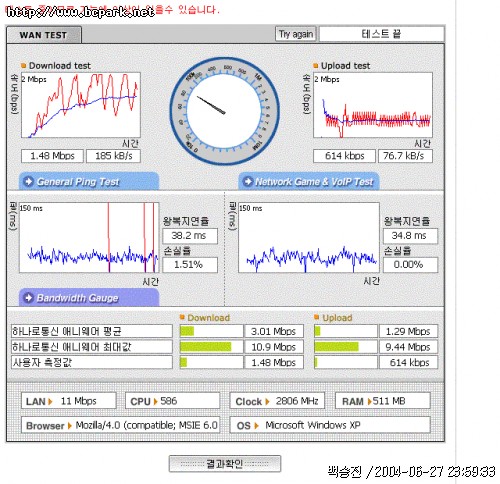Click the Clock 2806 MHz info box
Image resolution: width=500 pixels, height=484 pixels.
(x=277, y=401)
